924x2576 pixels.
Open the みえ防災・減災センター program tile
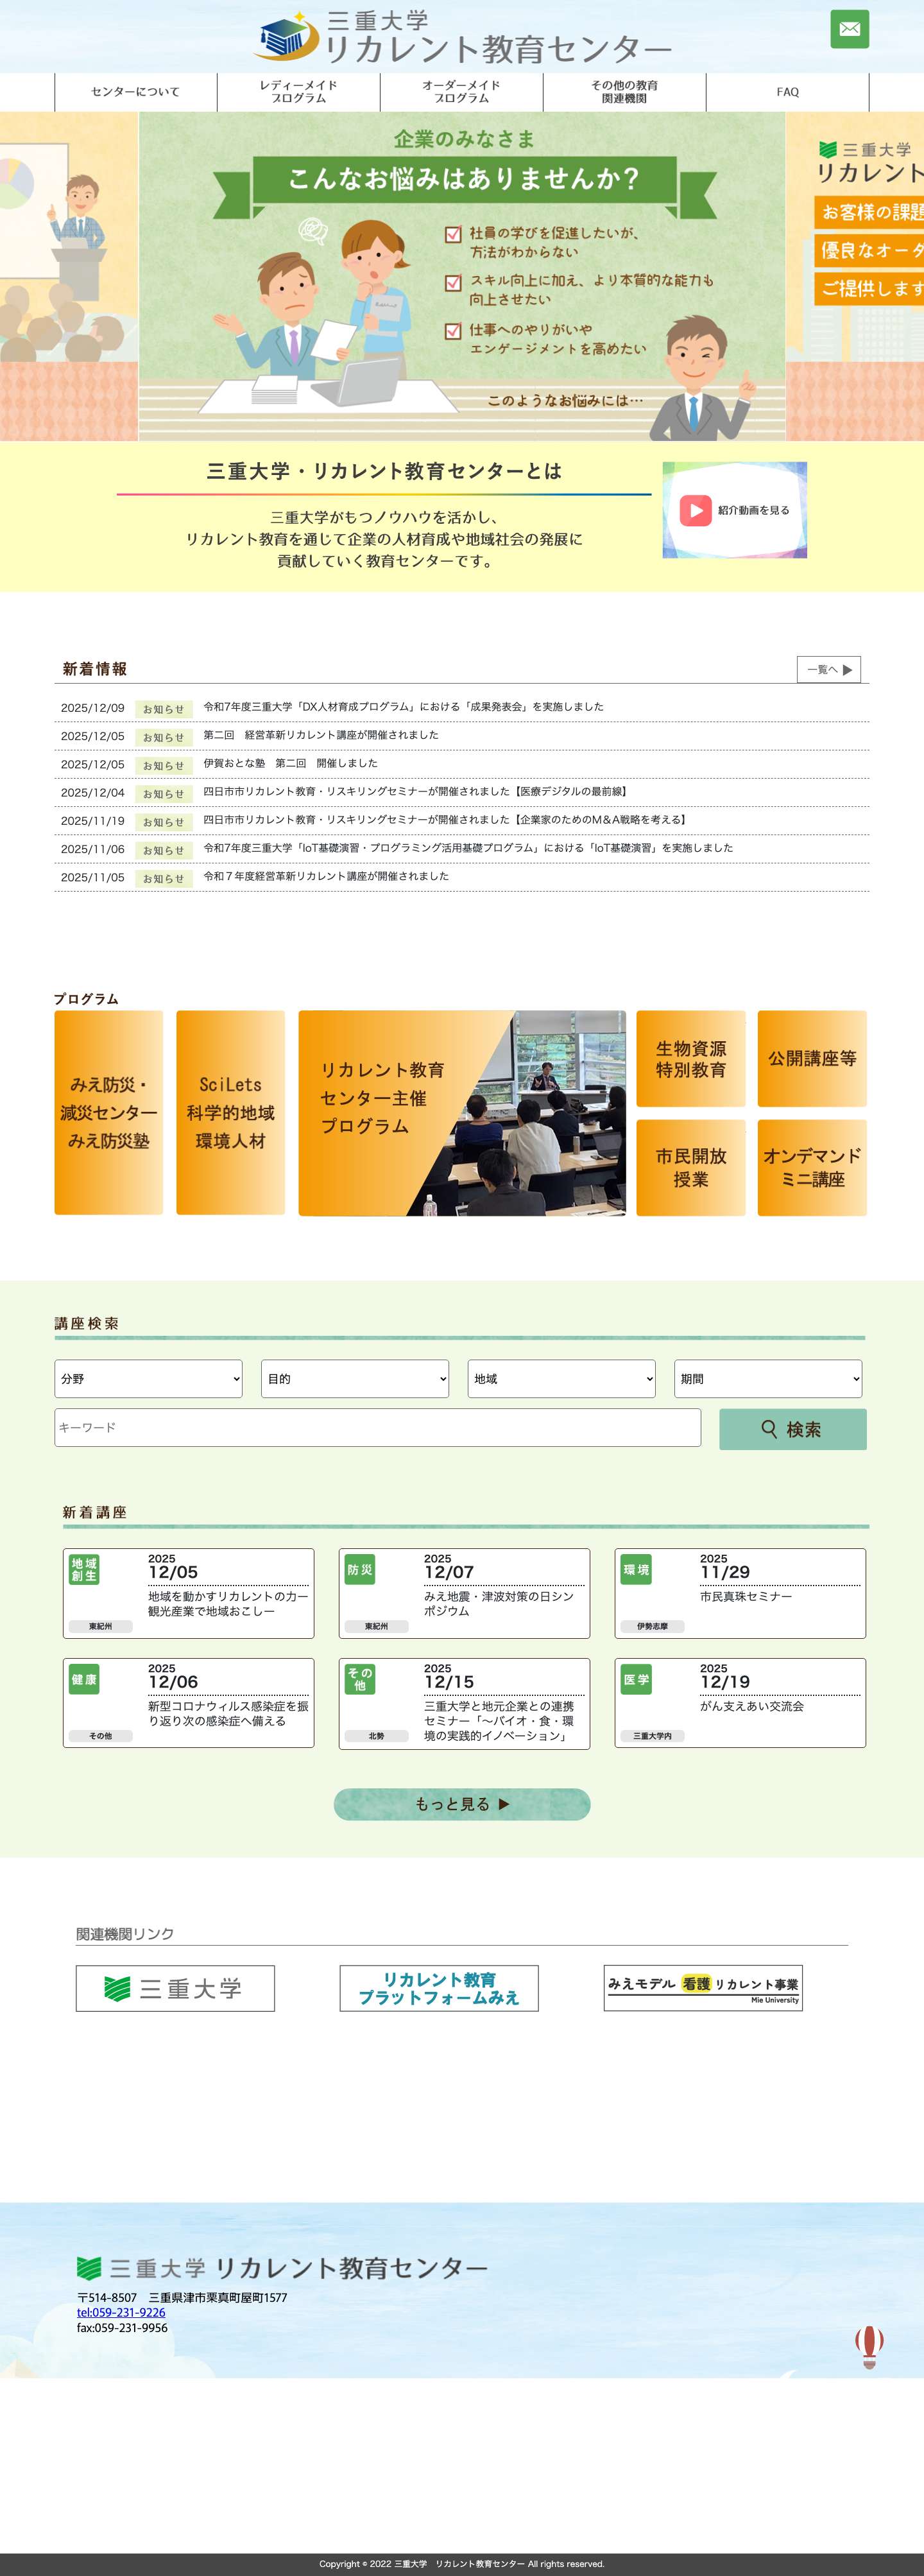[x=109, y=1113]
